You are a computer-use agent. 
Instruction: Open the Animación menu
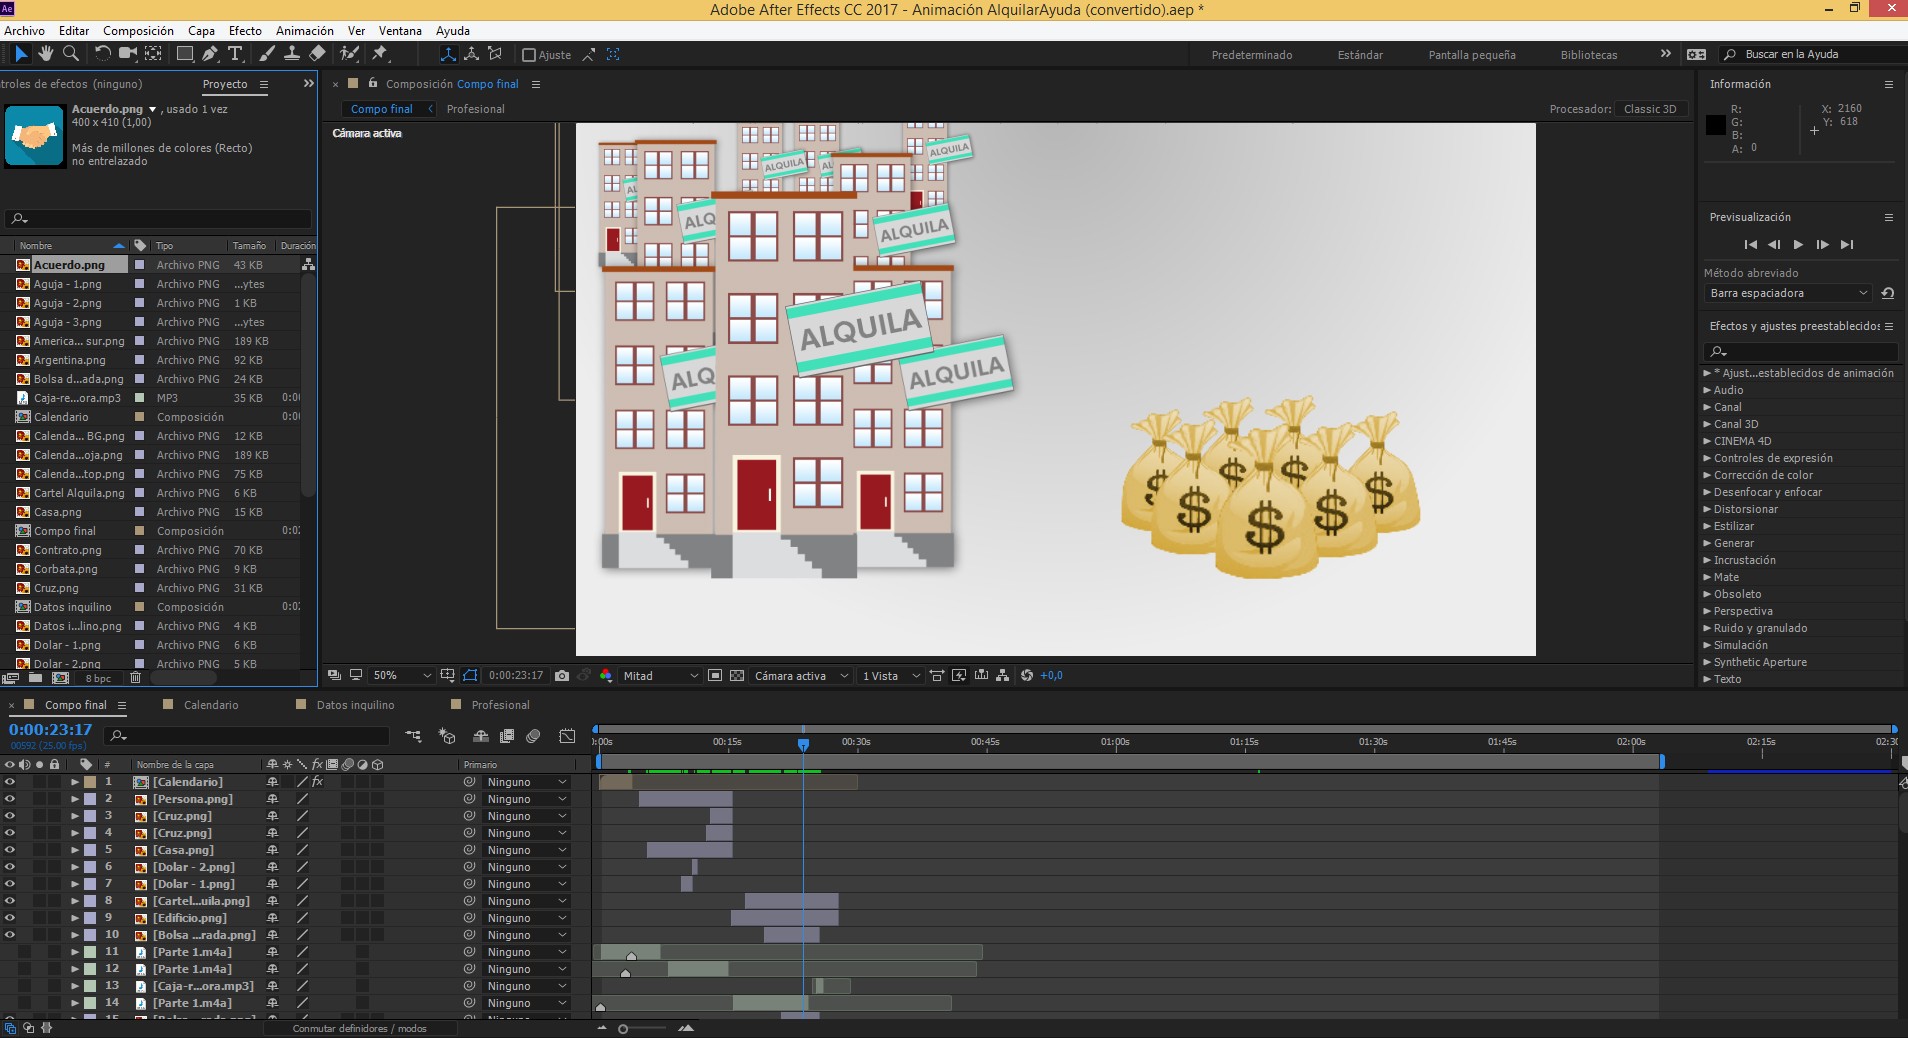(305, 31)
